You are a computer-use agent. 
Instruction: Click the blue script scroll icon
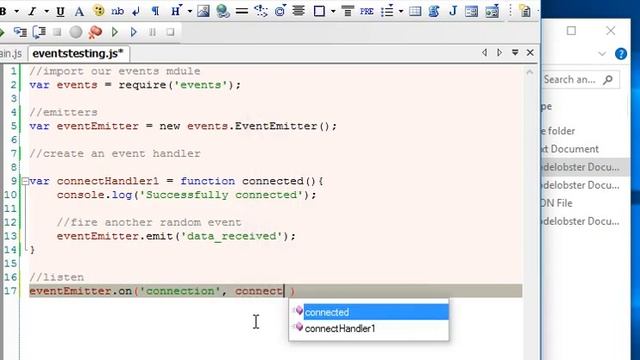point(434,11)
